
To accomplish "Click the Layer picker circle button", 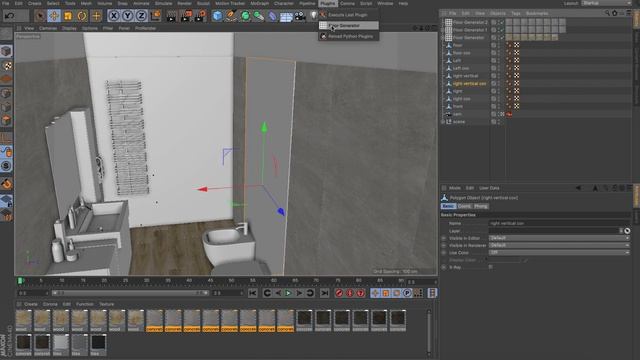I will point(627,231).
